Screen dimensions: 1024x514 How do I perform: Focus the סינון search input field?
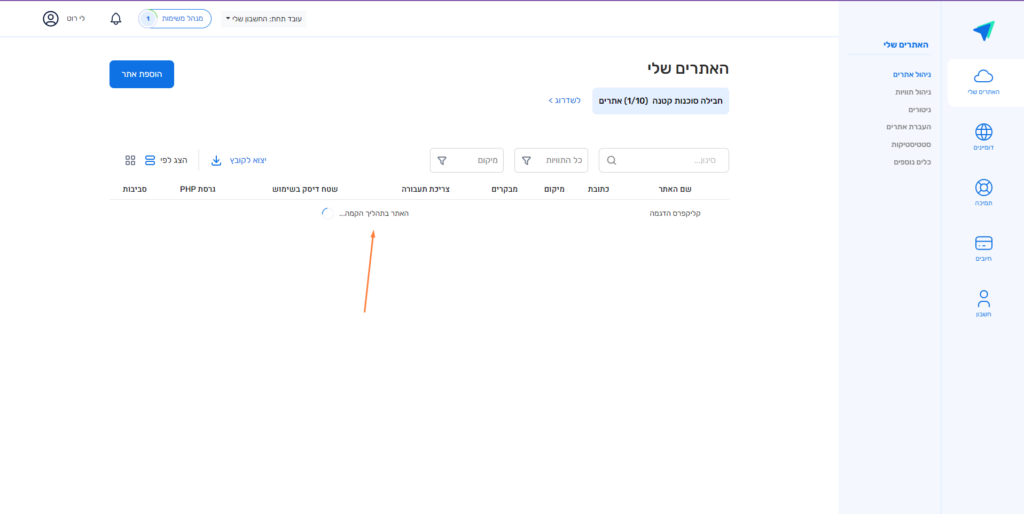(664, 160)
